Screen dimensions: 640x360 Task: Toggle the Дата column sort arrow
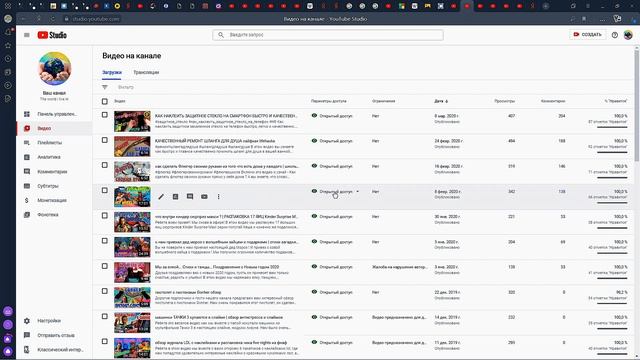(x=447, y=101)
